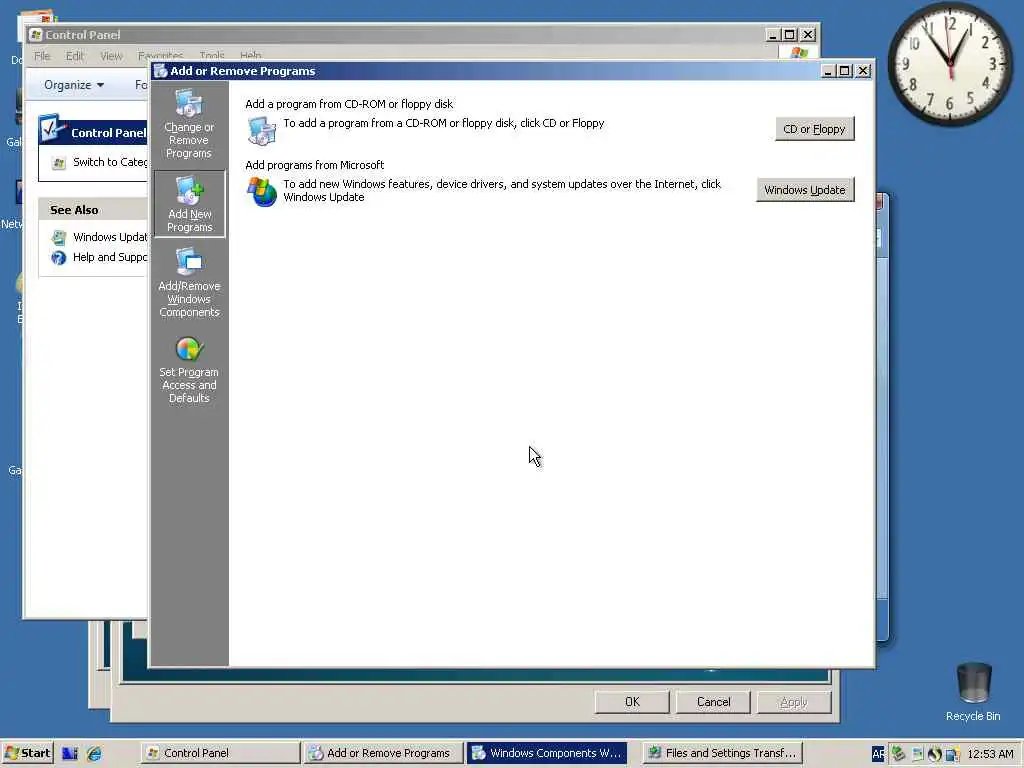Close the Add or Remove Programs window

coord(863,71)
